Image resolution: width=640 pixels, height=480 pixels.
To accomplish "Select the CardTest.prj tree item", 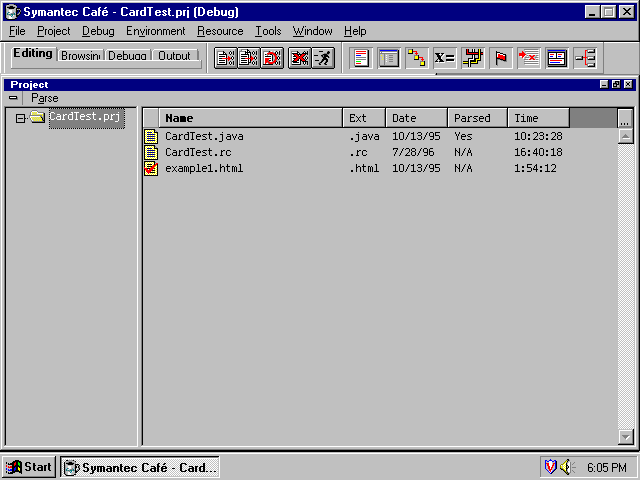I will pyautogui.click(x=86, y=118).
